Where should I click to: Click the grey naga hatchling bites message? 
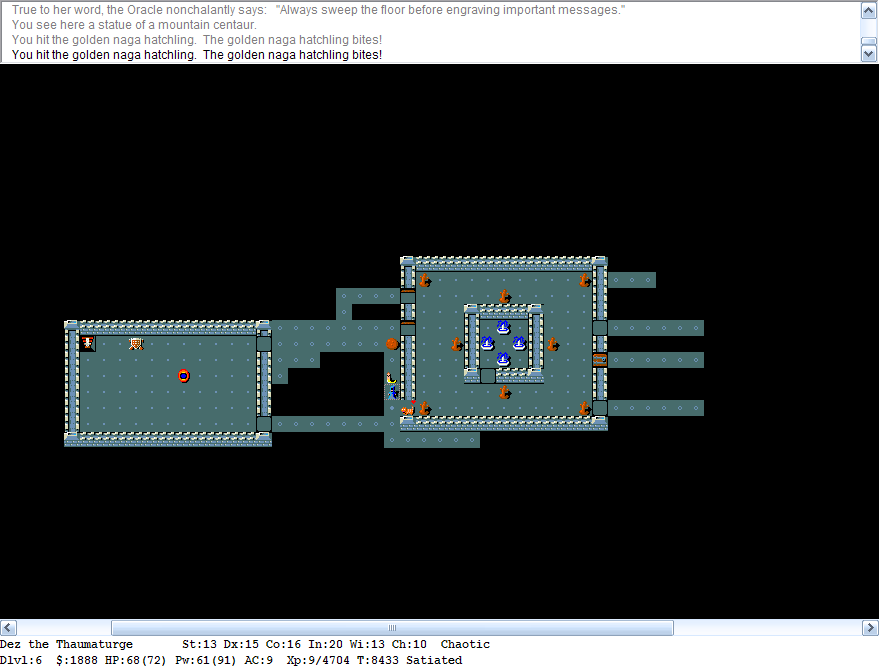point(197,40)
